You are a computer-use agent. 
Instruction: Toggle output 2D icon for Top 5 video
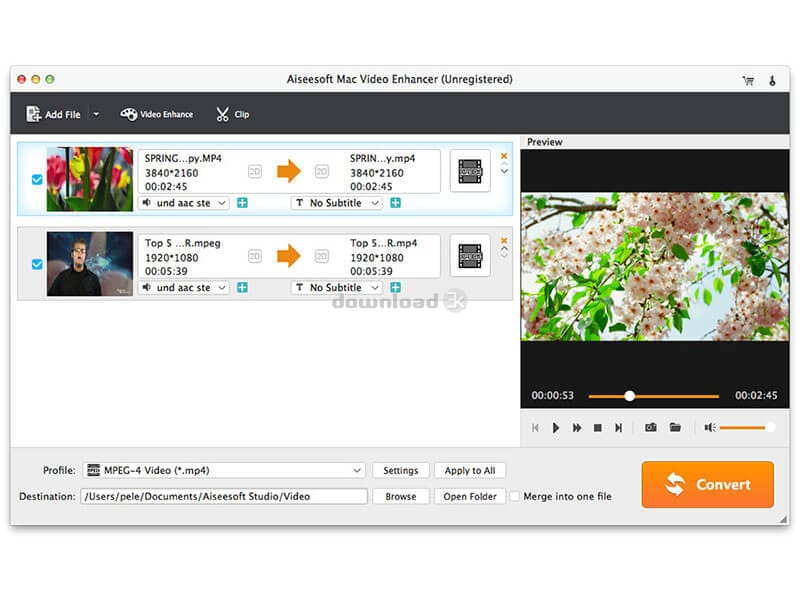point(321,256)
